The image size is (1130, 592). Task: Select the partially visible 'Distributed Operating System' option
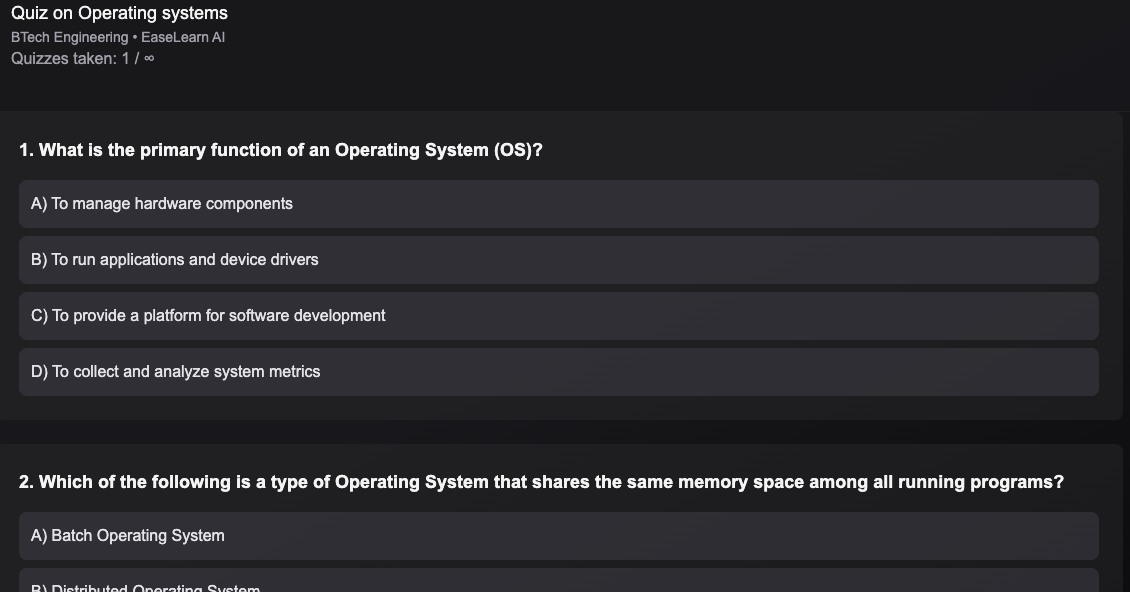point(559,586)
